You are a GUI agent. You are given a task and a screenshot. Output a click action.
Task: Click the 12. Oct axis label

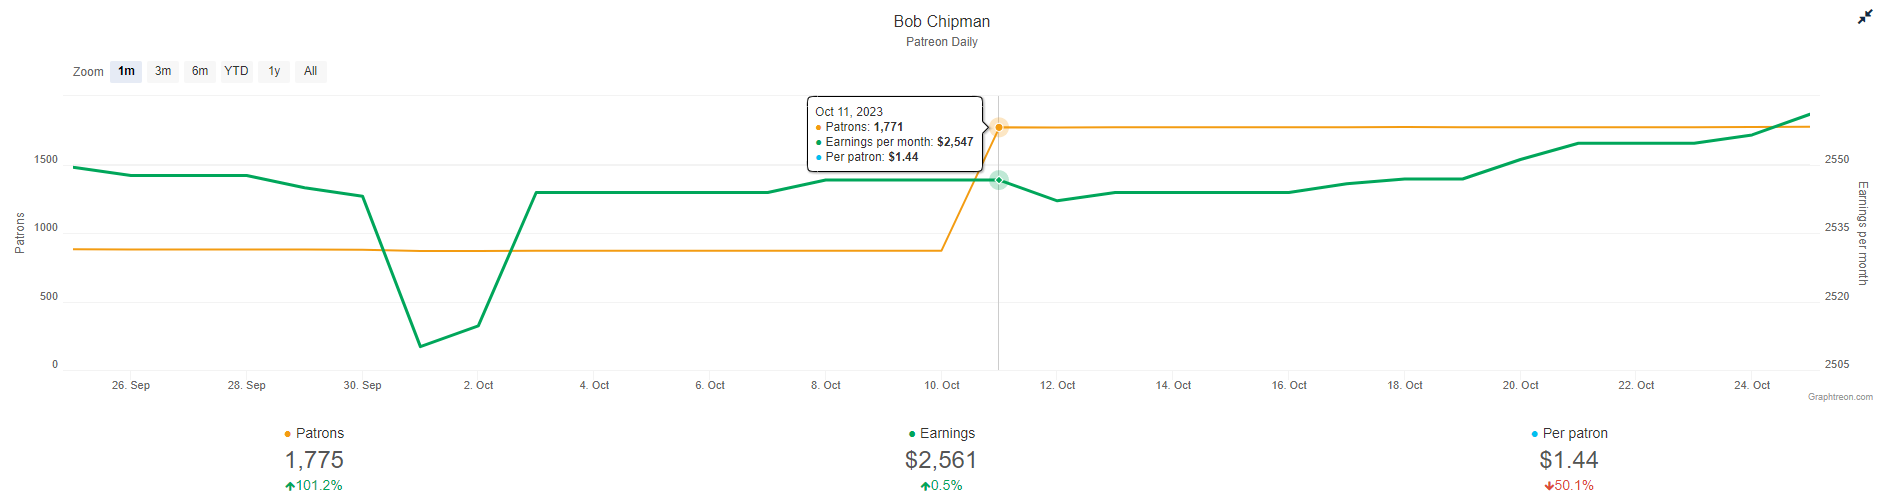(x=1057, y=385)
